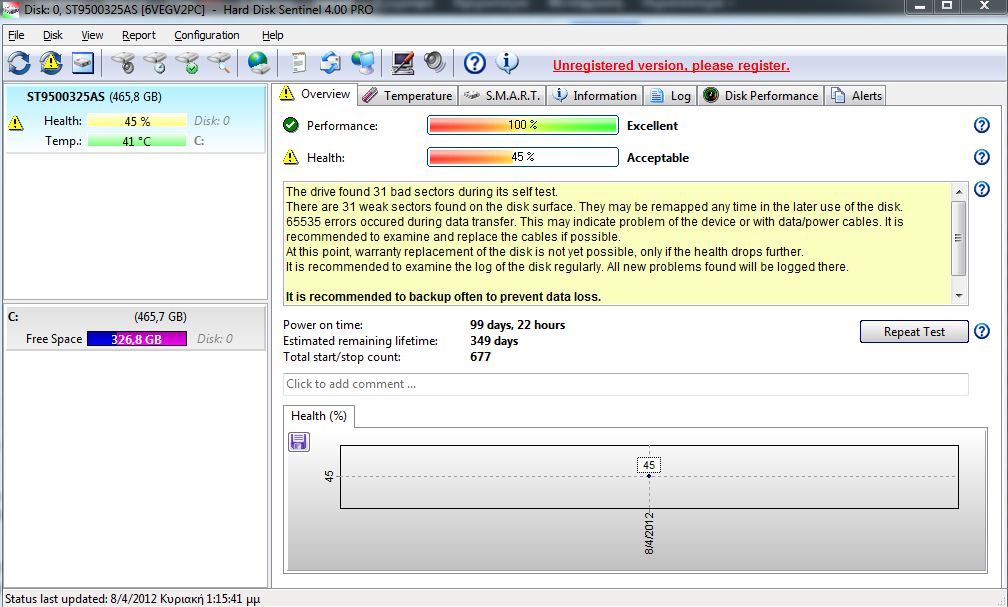
Task: Switch to the Alerts tab
Action: [x=856, y=96]
